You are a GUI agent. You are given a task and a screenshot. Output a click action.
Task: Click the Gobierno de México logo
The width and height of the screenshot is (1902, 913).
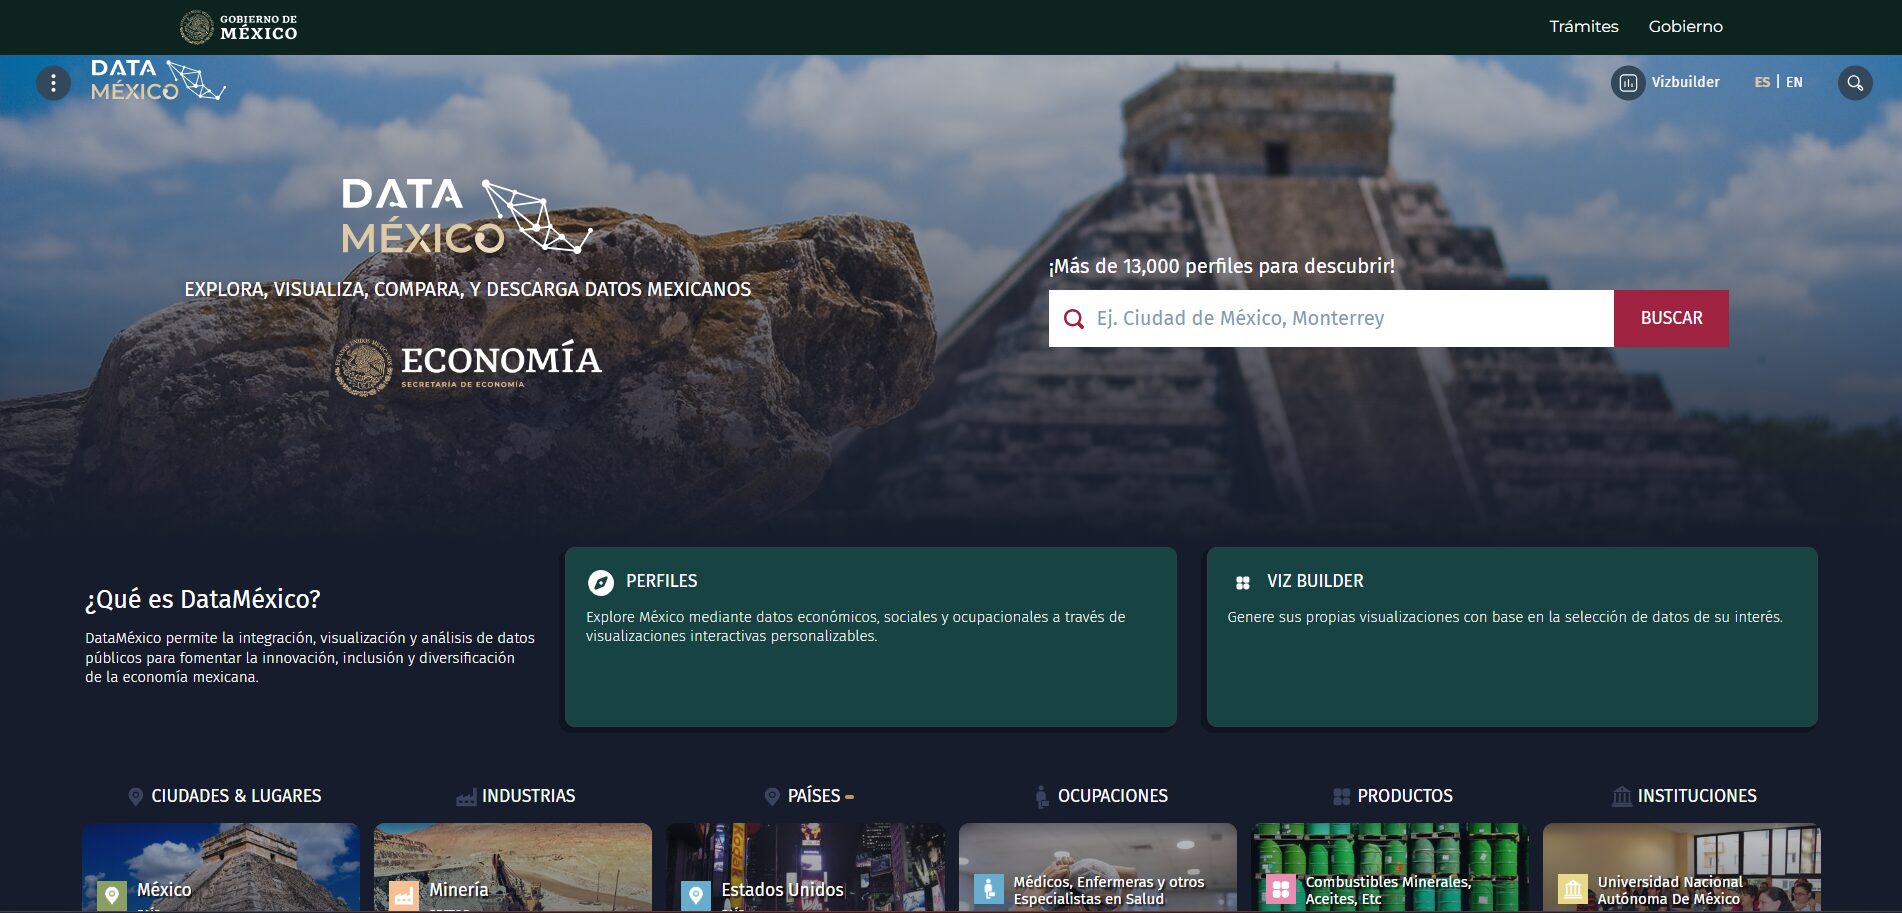pyautogui.click(x=239, y=27)
